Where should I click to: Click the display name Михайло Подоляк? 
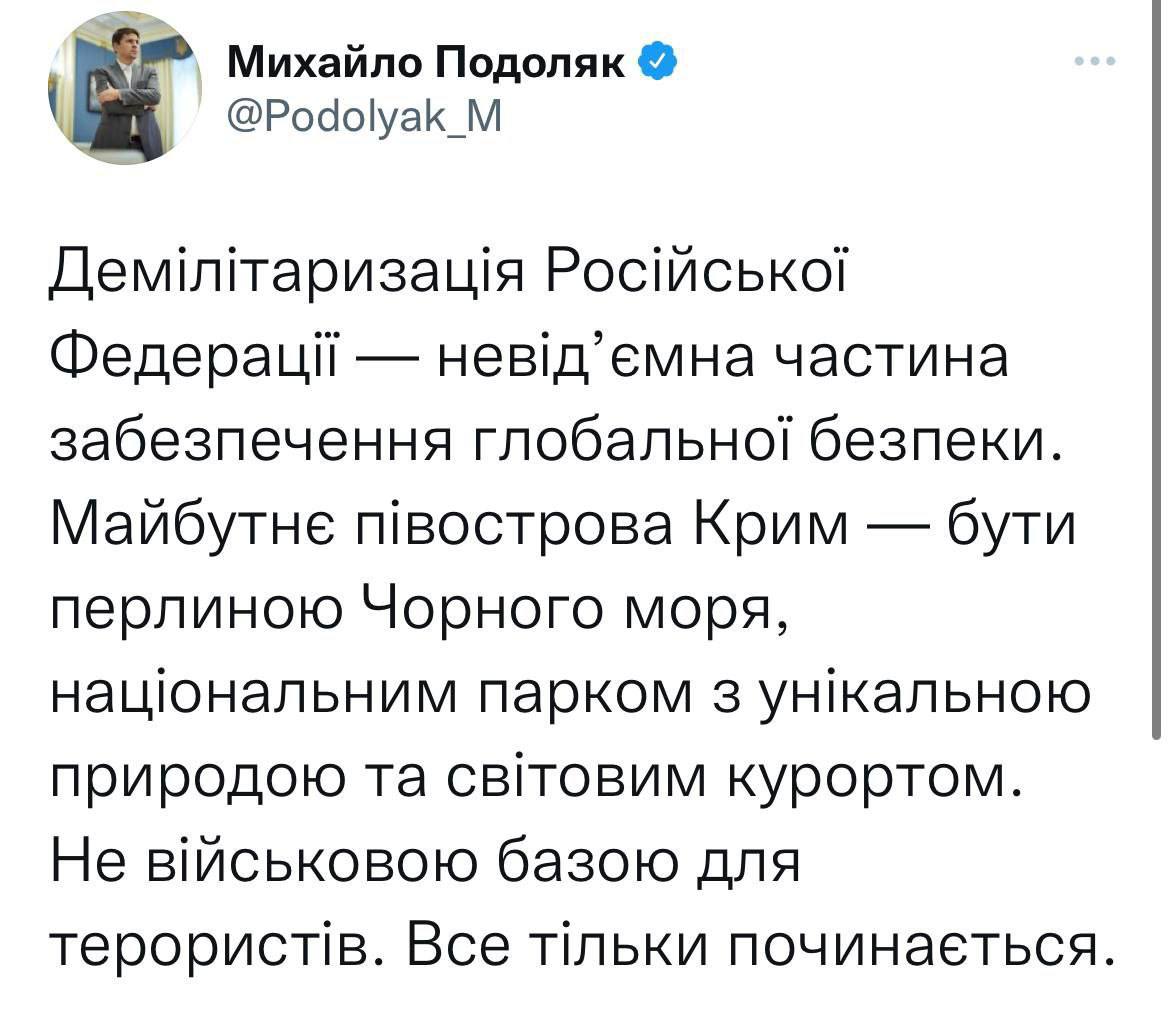428,65
